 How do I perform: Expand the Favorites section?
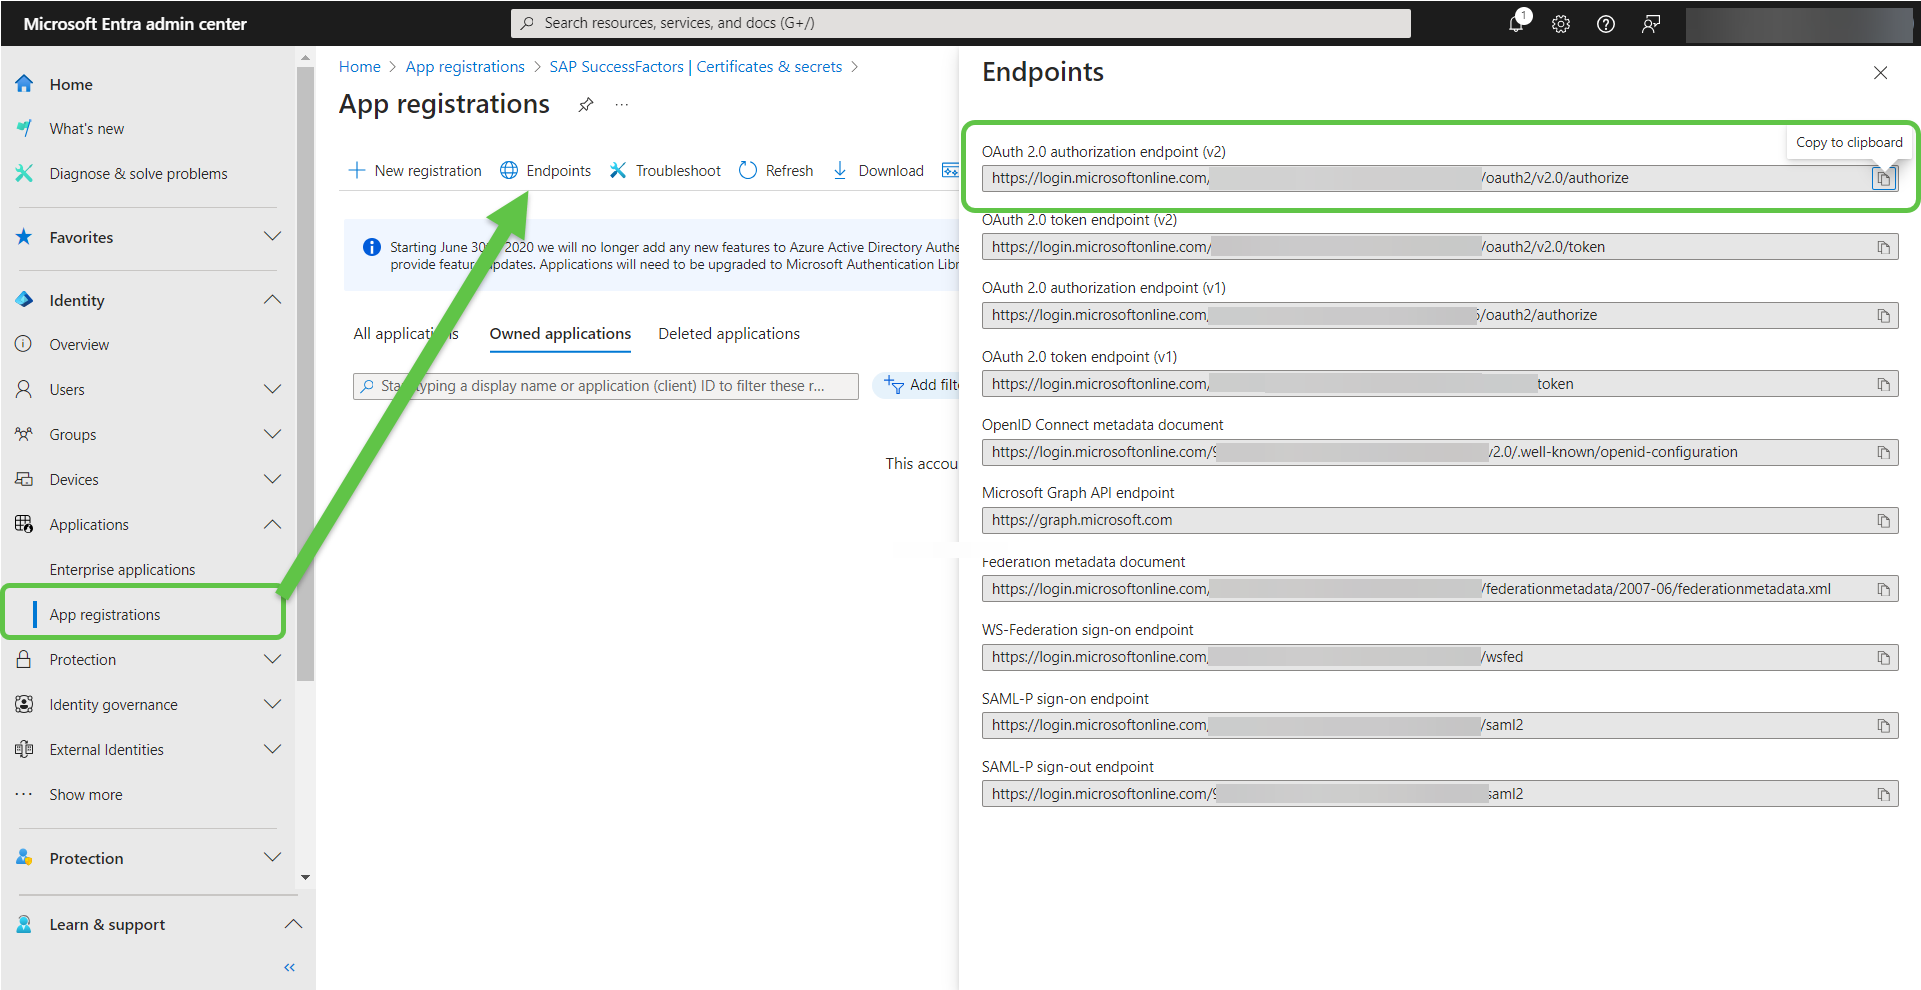pyautogui.click(x=272, y=237)
